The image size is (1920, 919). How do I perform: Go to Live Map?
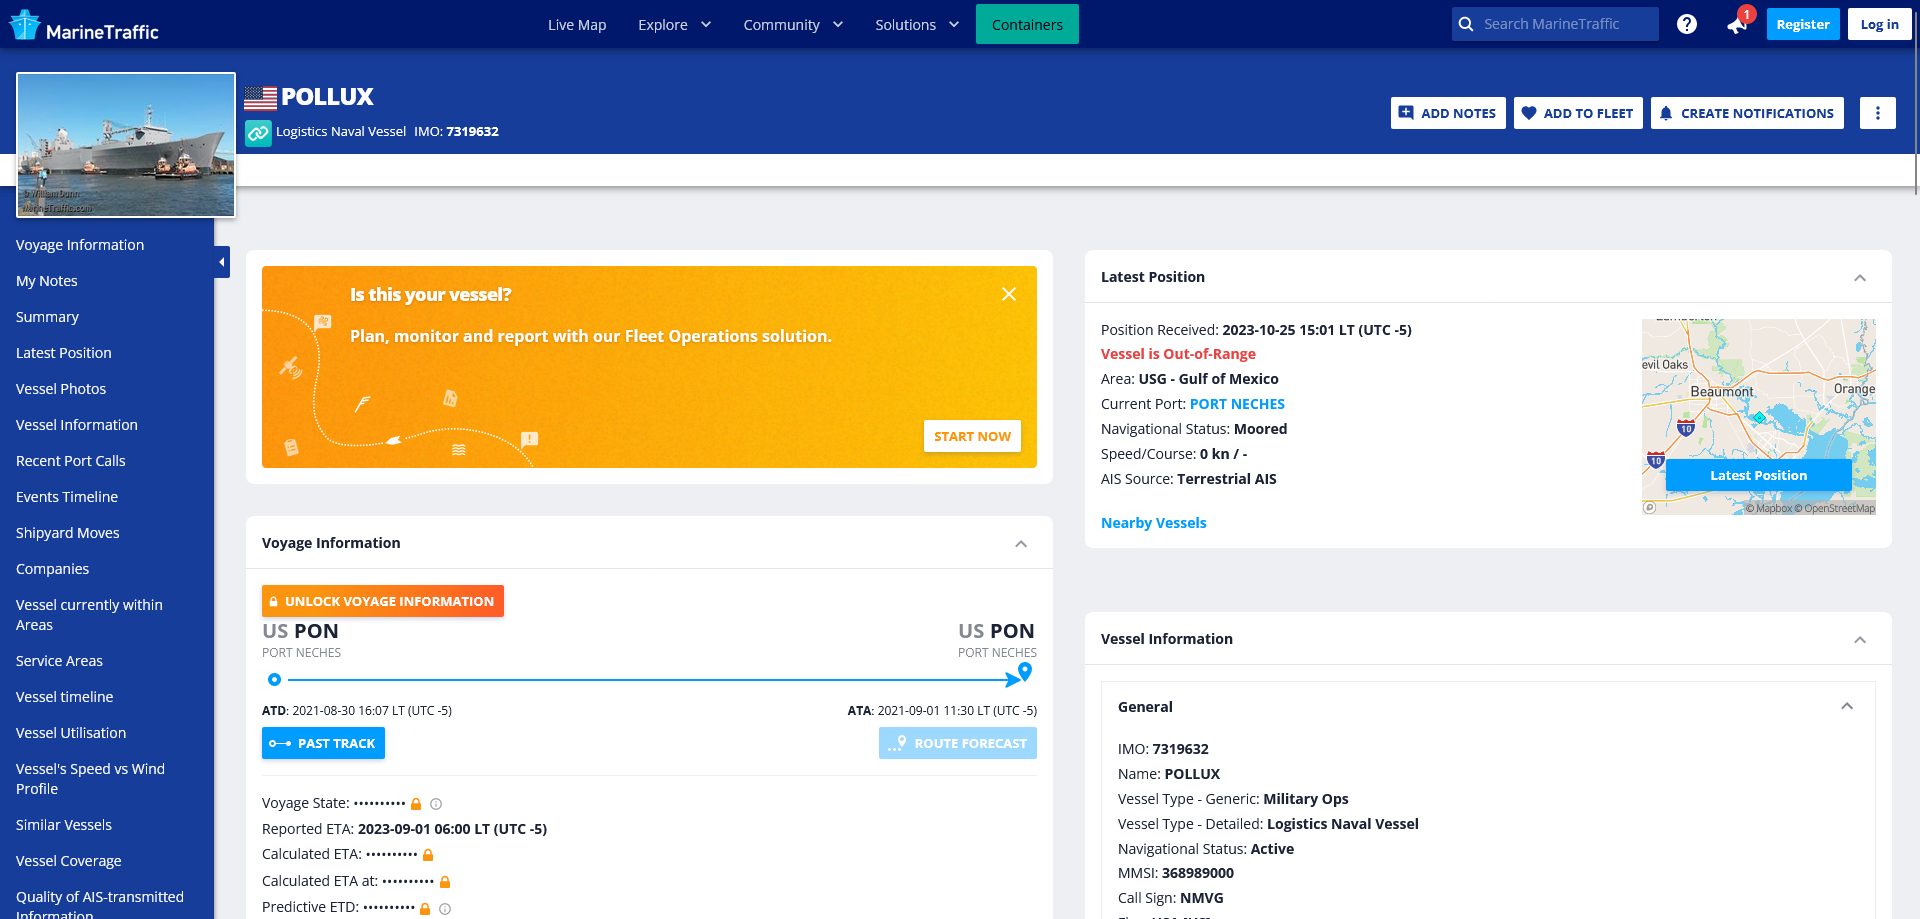[x=577, y=25]
